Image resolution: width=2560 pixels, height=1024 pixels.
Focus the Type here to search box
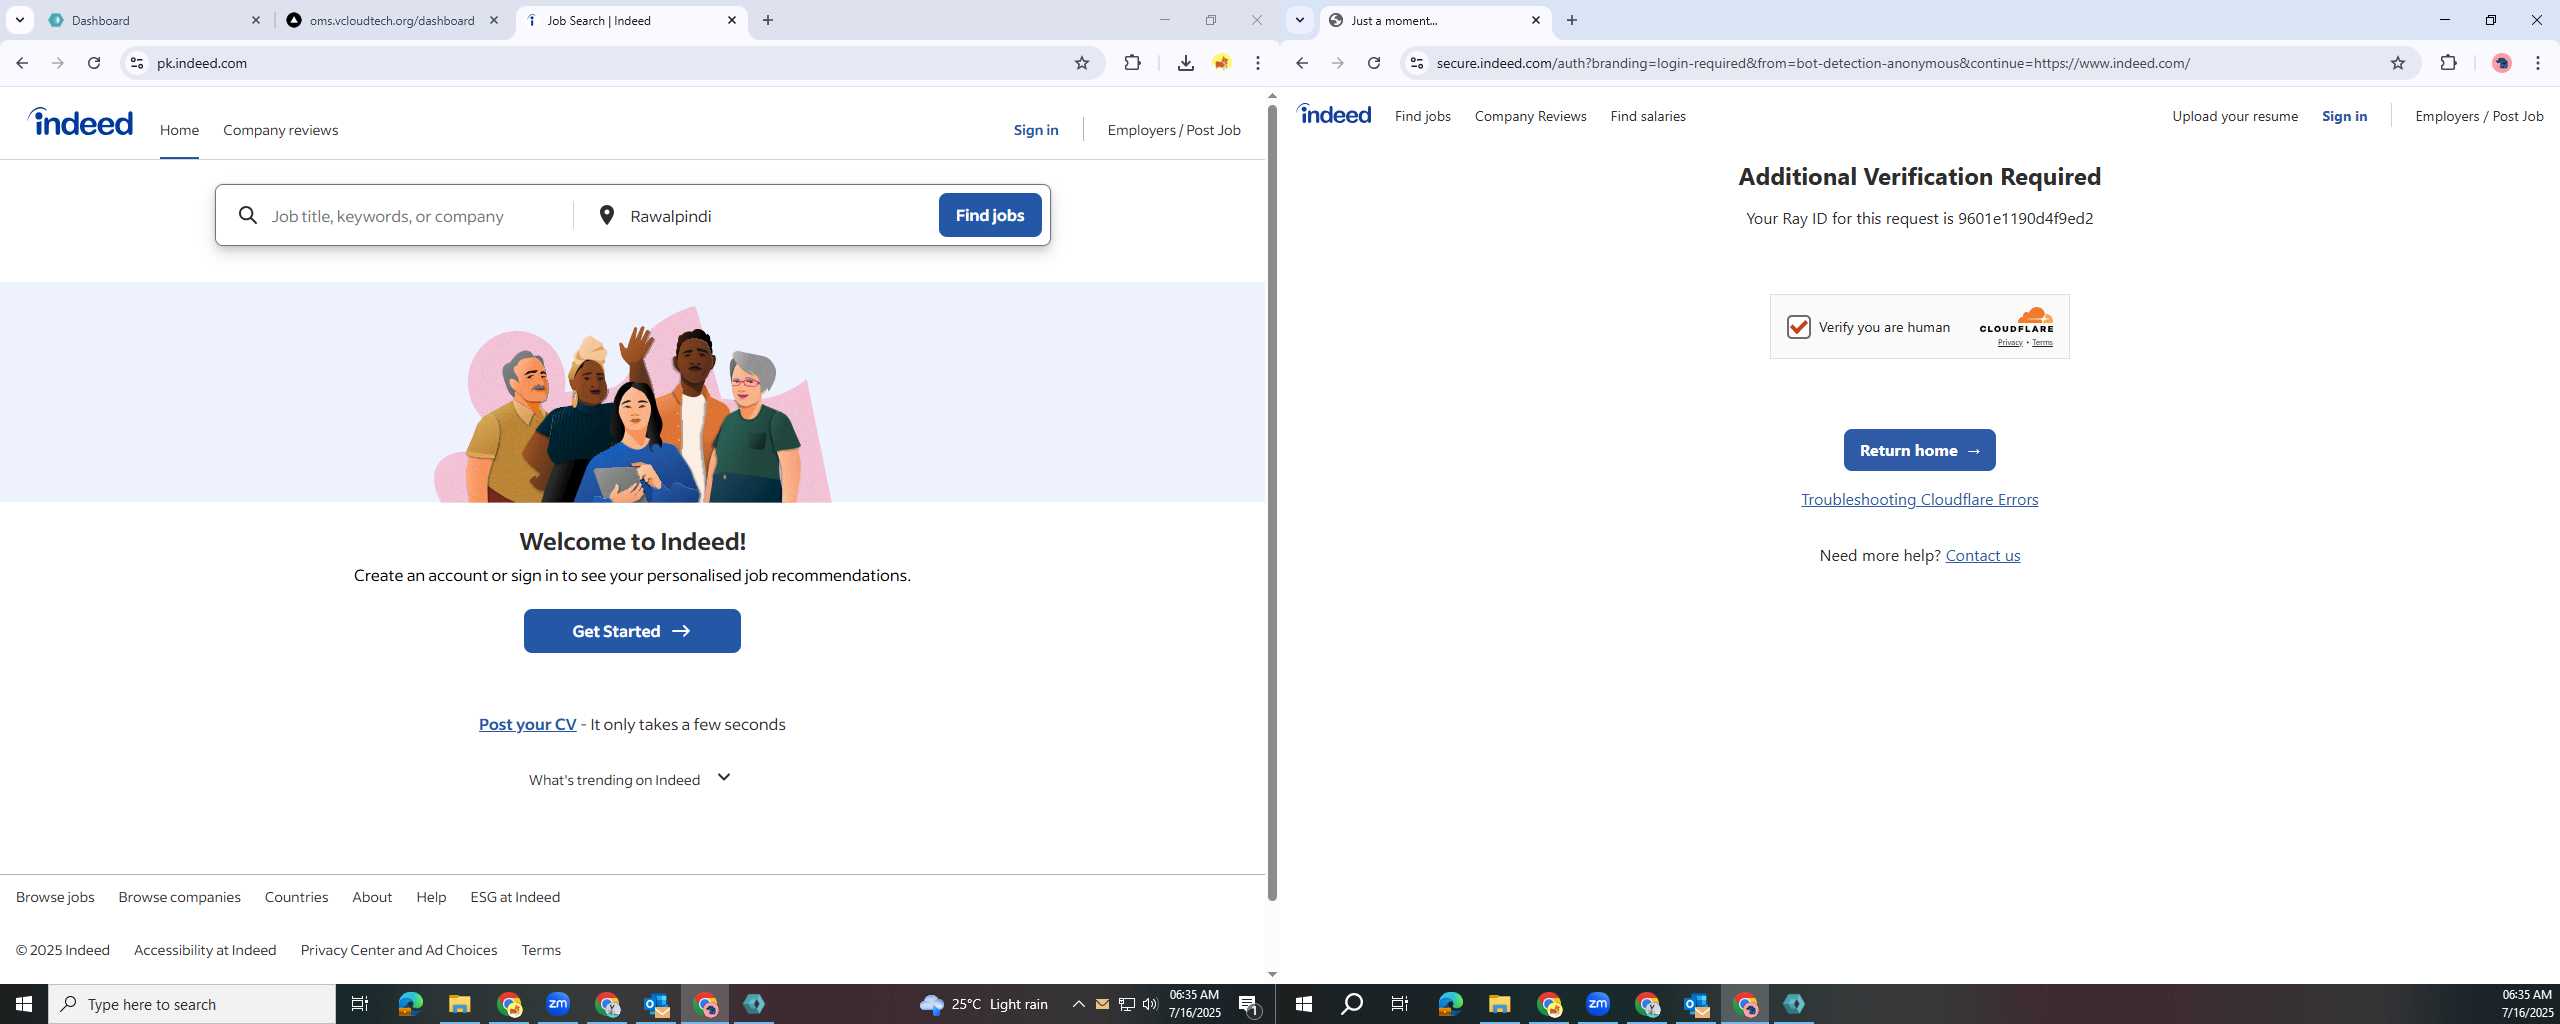point(192,1004)
